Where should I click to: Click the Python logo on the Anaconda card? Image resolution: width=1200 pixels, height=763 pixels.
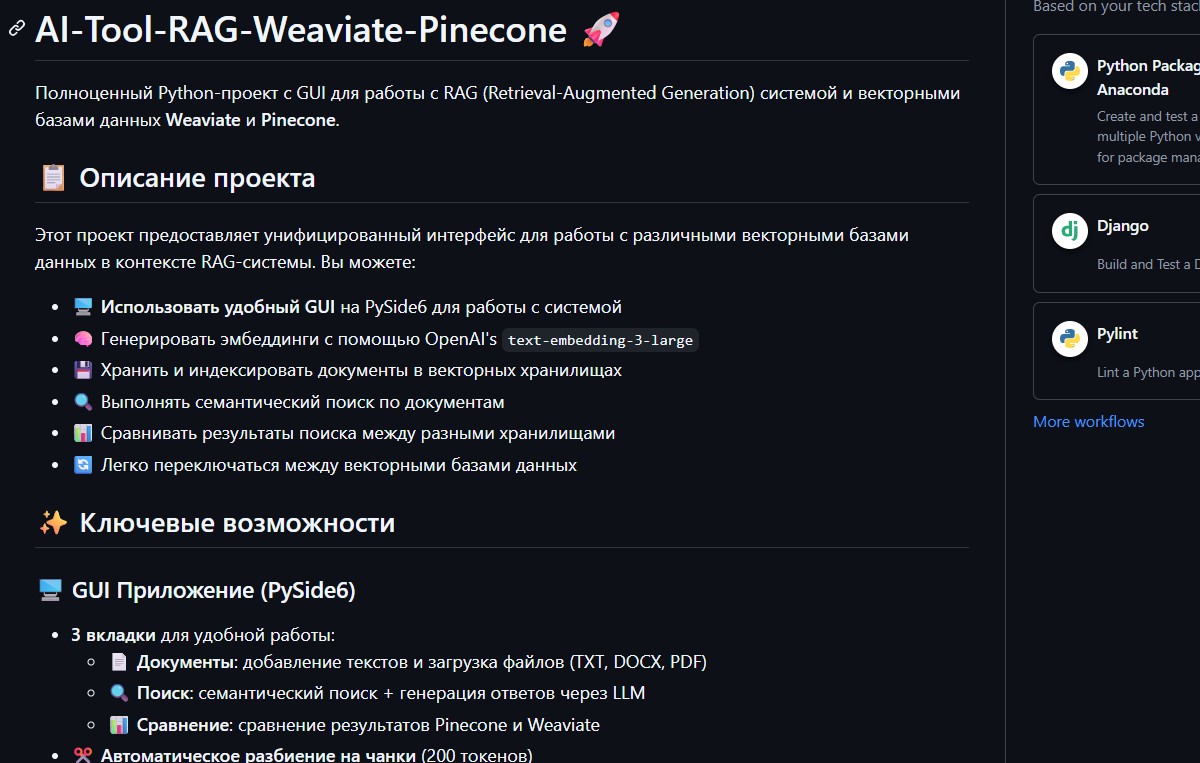(1069, 72)
